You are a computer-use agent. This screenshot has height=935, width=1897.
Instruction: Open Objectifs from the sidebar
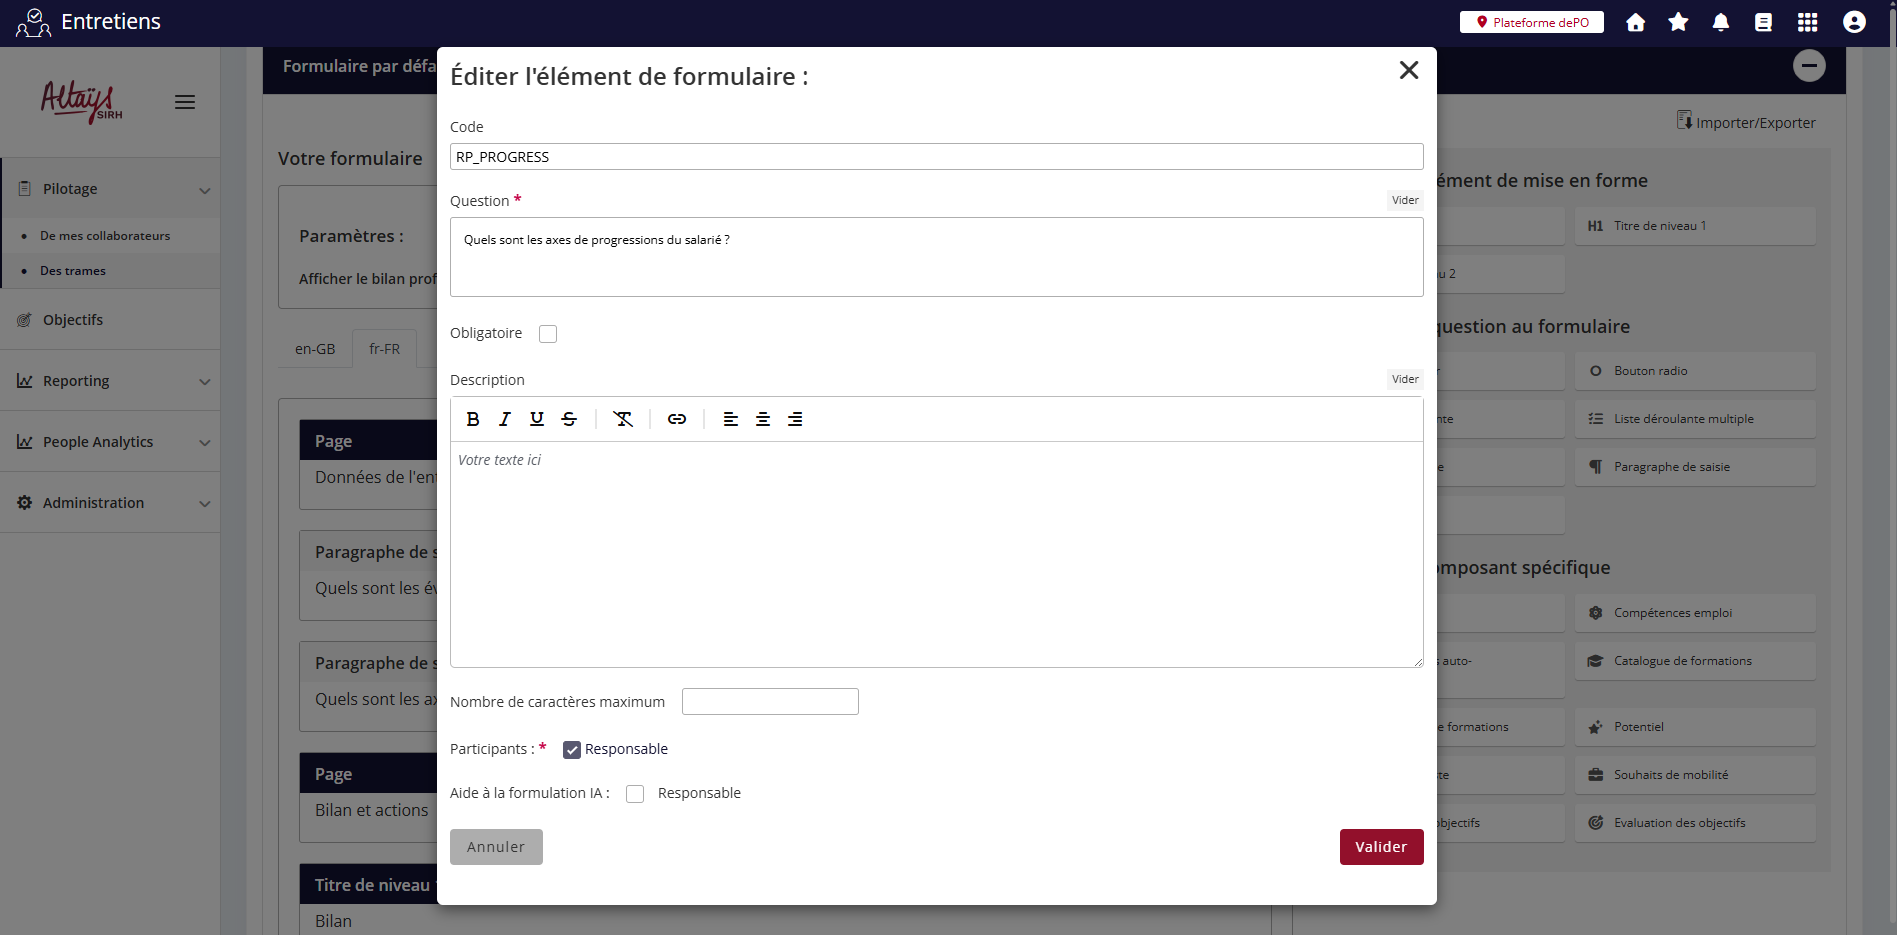click(73, 320)
